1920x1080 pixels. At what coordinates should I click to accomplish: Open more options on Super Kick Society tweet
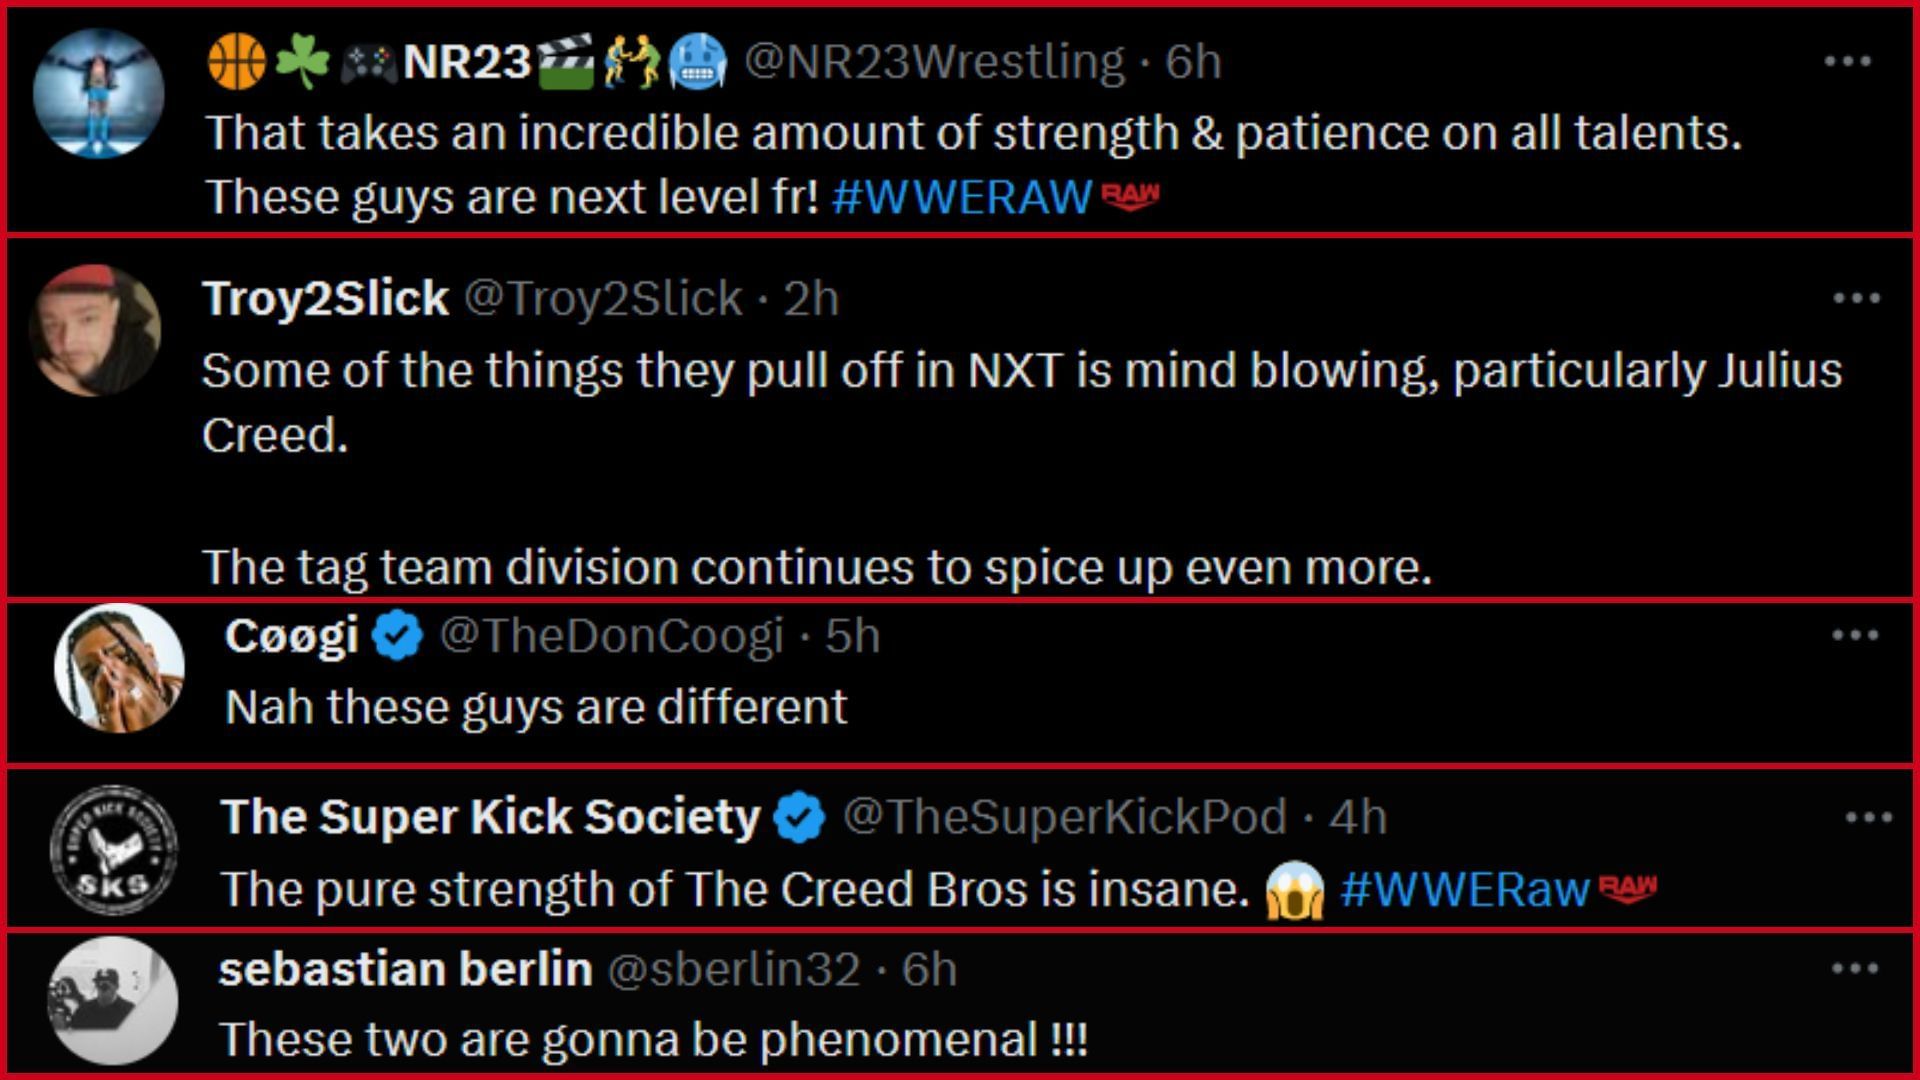click(x=1868, y=817)
